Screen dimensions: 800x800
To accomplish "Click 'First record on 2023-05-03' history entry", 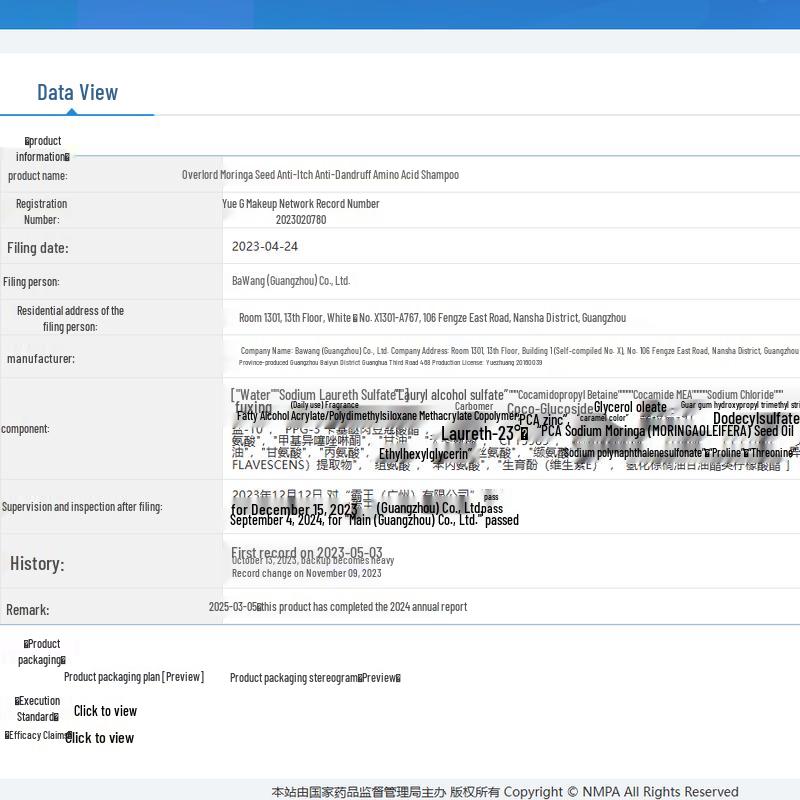I will coord(307,552).
